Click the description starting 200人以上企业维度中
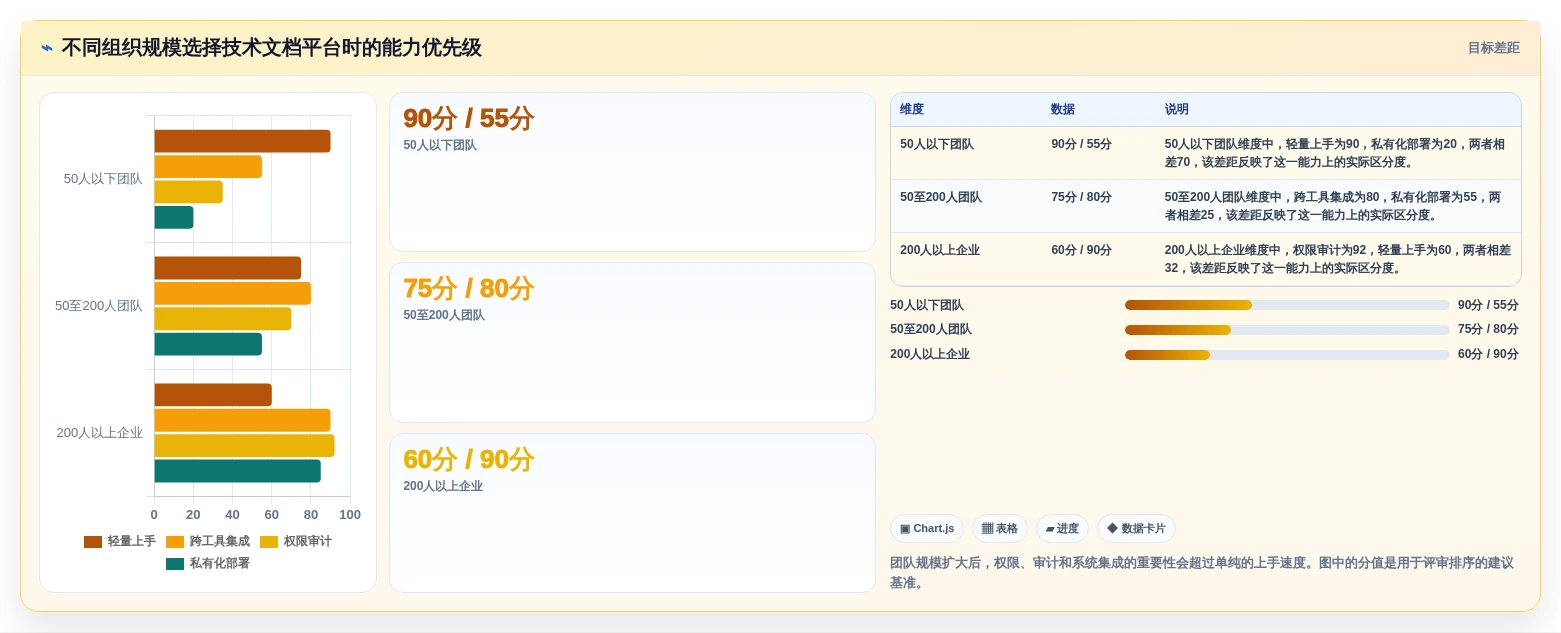This screenshot has height=633, width=1561. coord(1338,259)
